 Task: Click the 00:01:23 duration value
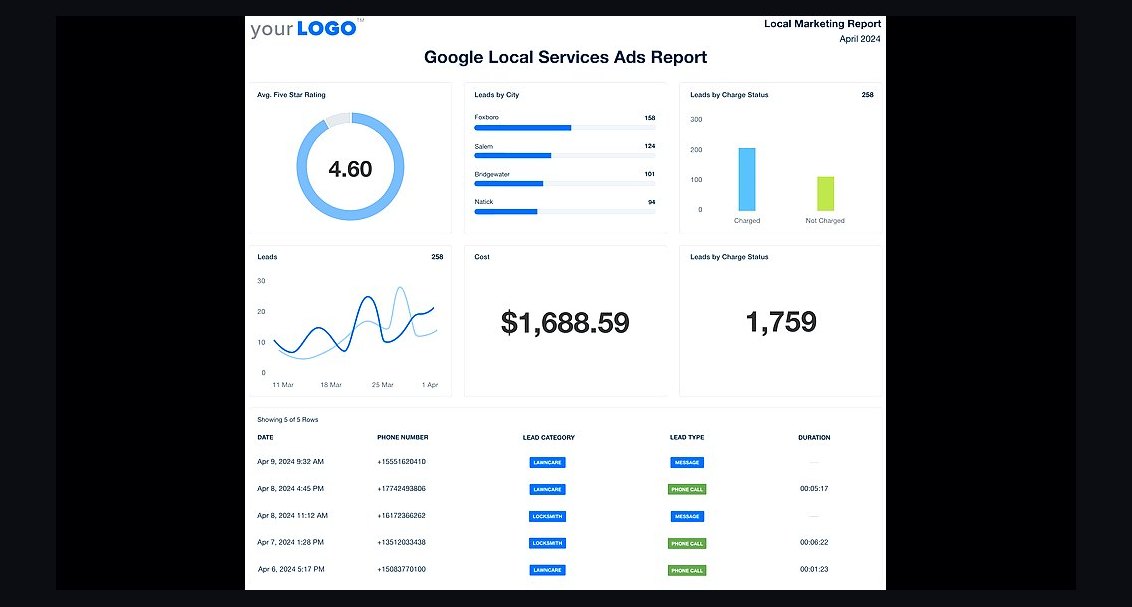[x=814, y=569]
